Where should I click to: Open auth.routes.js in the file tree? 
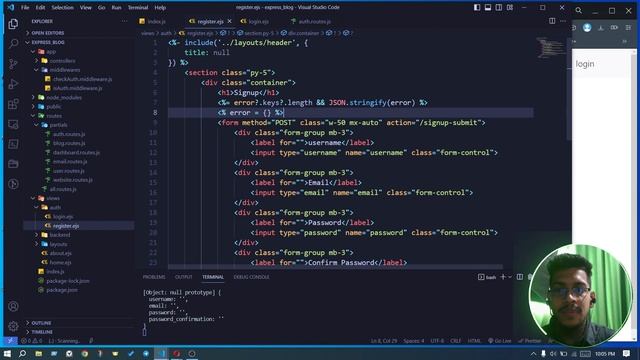point(69,134)
